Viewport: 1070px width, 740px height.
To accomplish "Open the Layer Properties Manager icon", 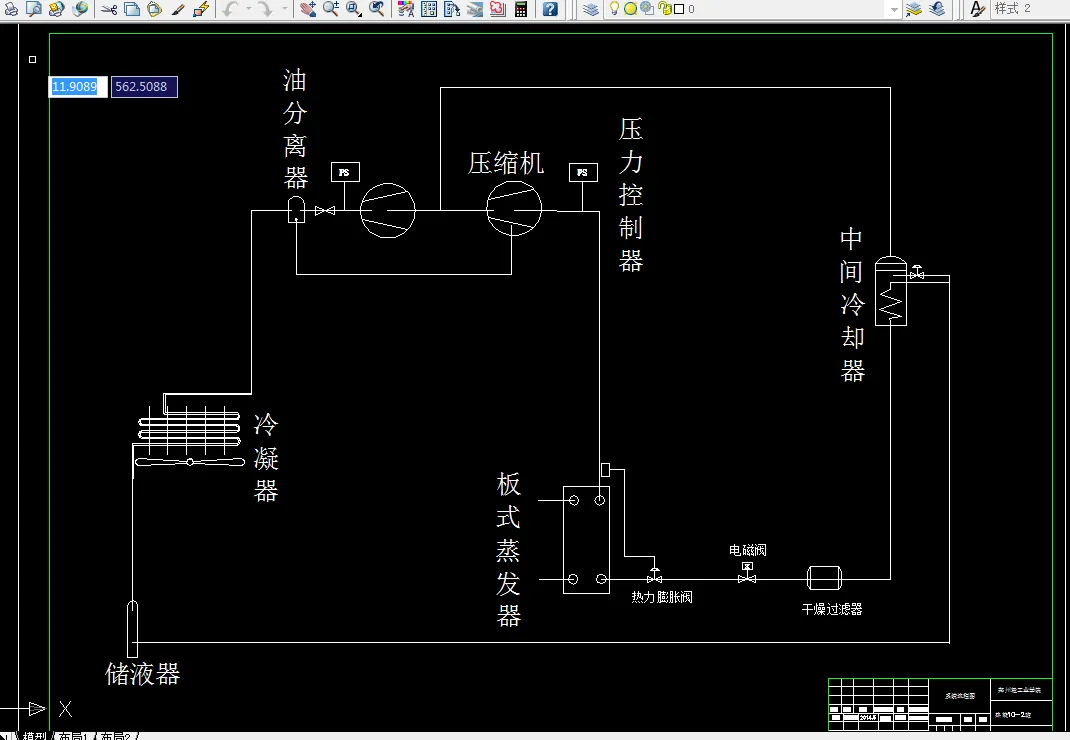I will point(591,9).
